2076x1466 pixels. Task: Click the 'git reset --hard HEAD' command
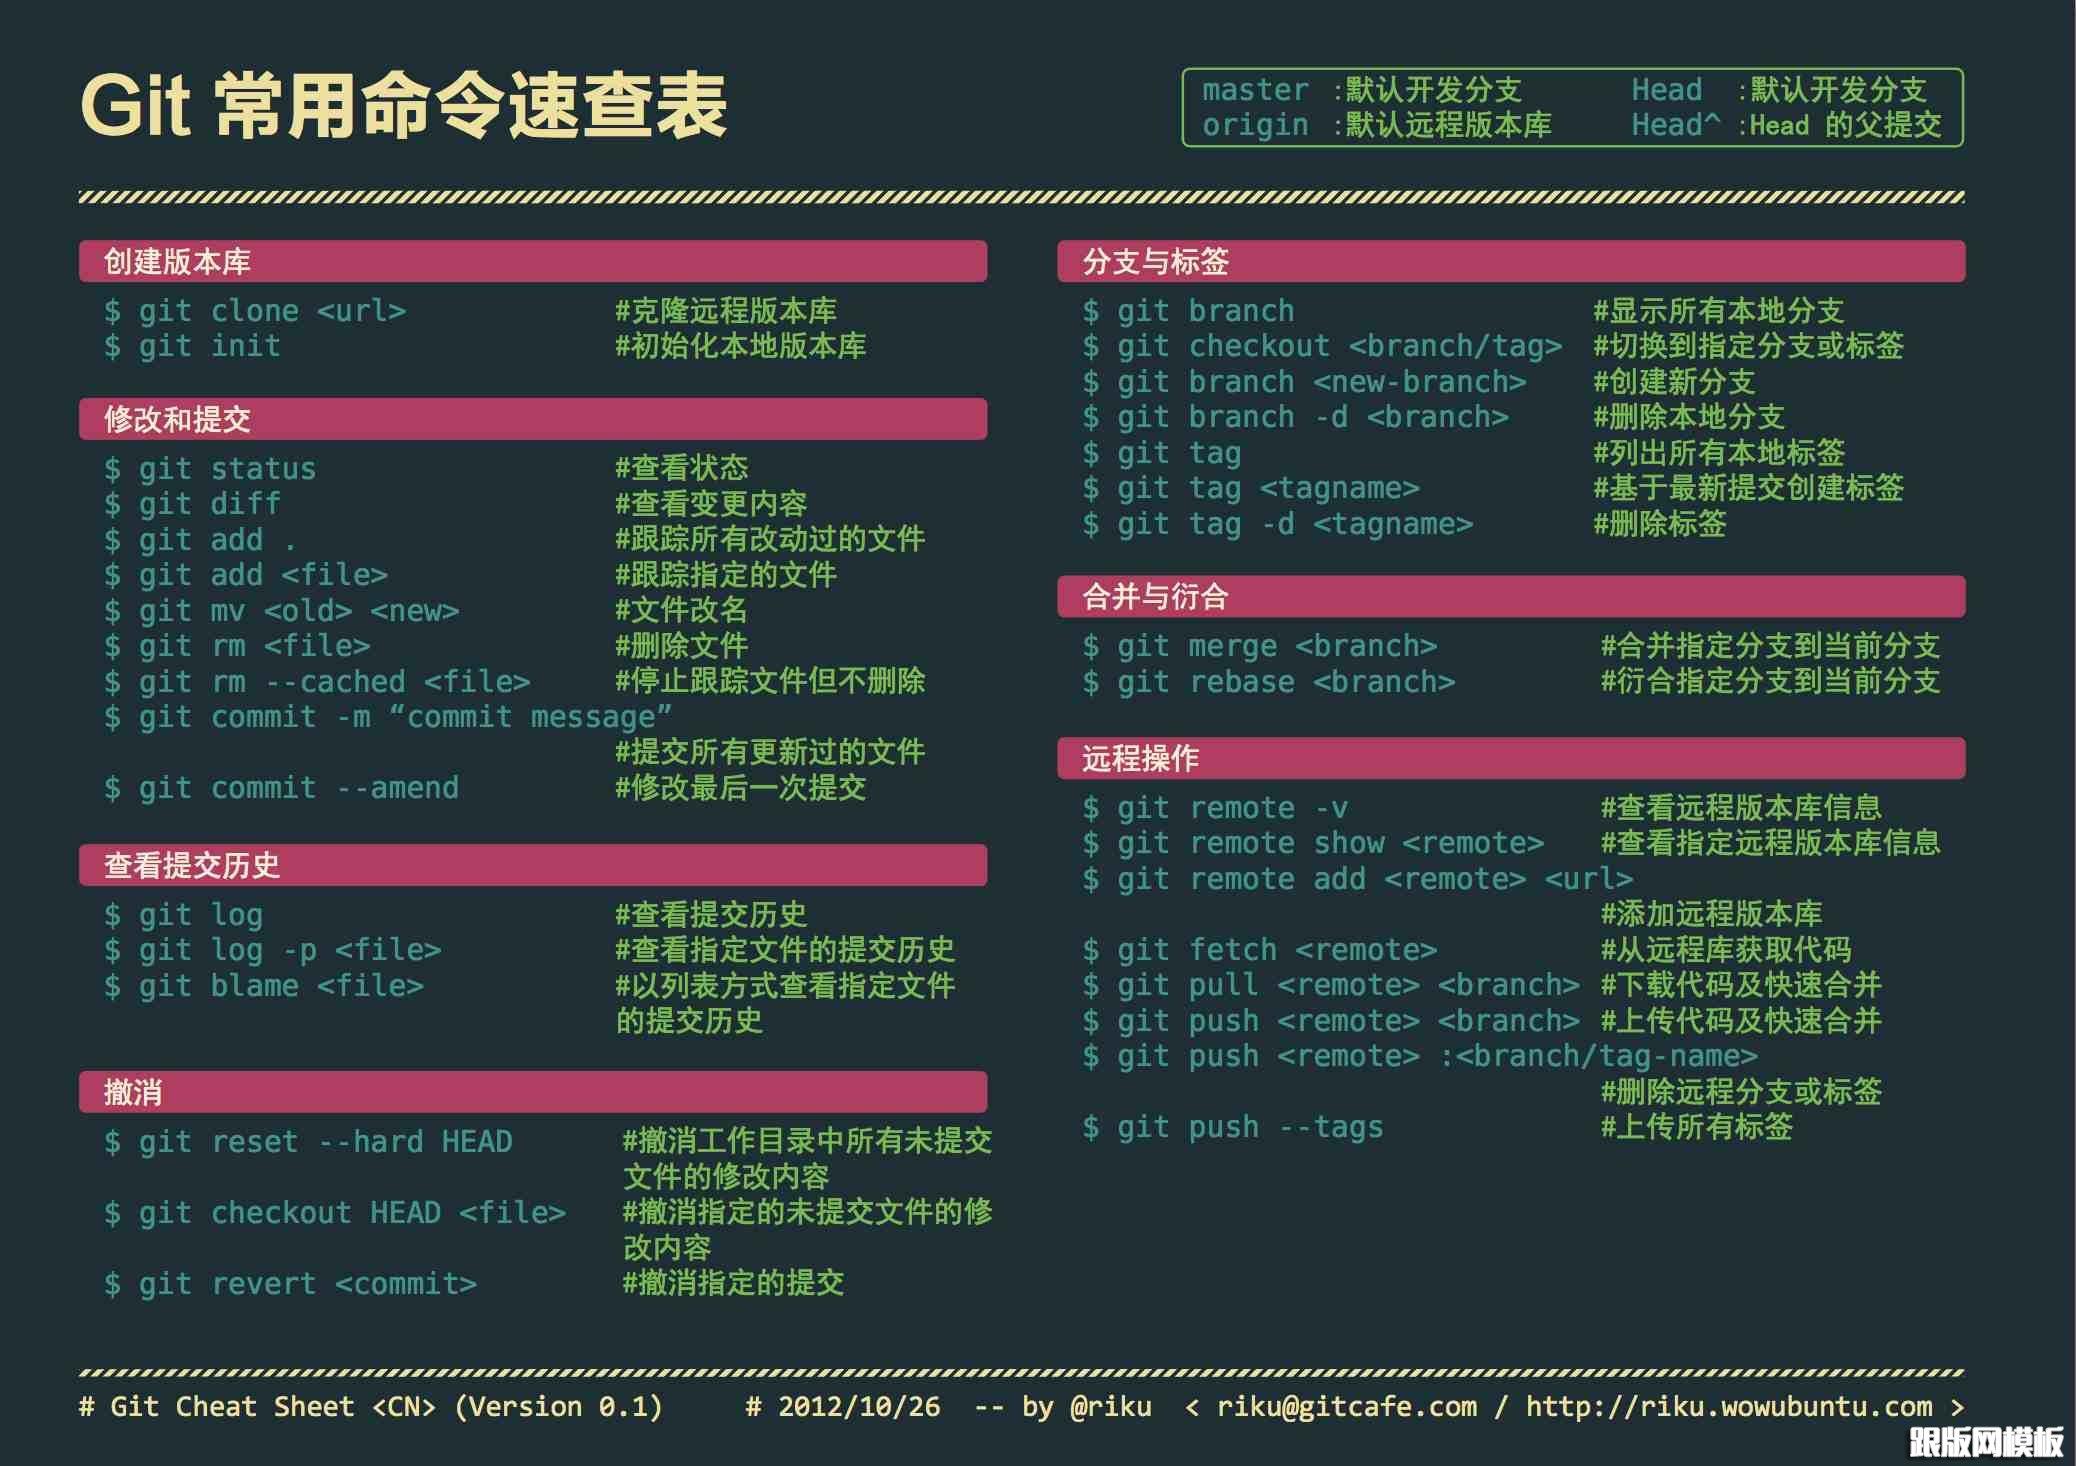pos(308,1142)
